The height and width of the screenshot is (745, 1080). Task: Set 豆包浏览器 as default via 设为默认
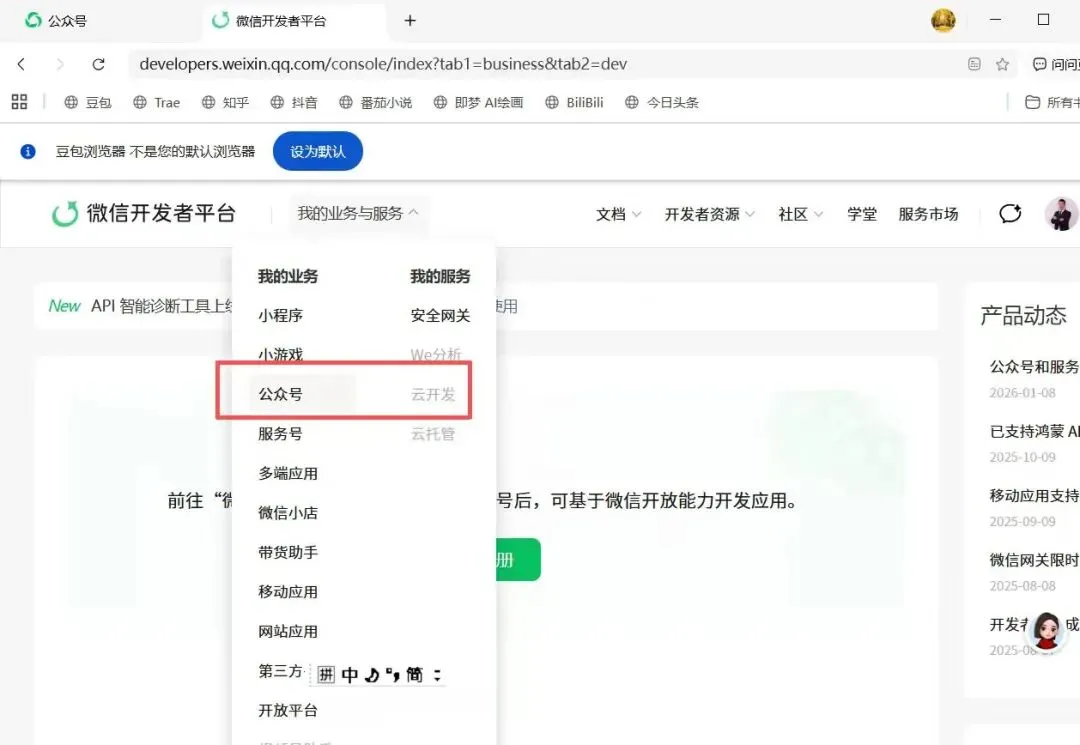318,151
